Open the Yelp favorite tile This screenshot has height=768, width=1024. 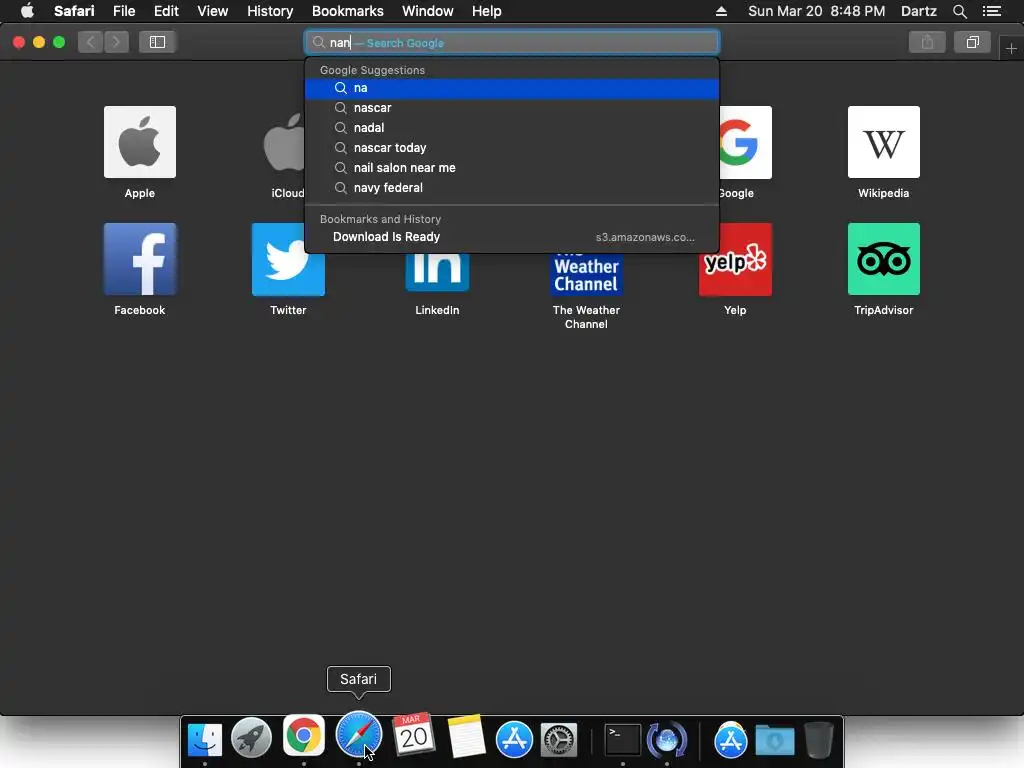735,259
